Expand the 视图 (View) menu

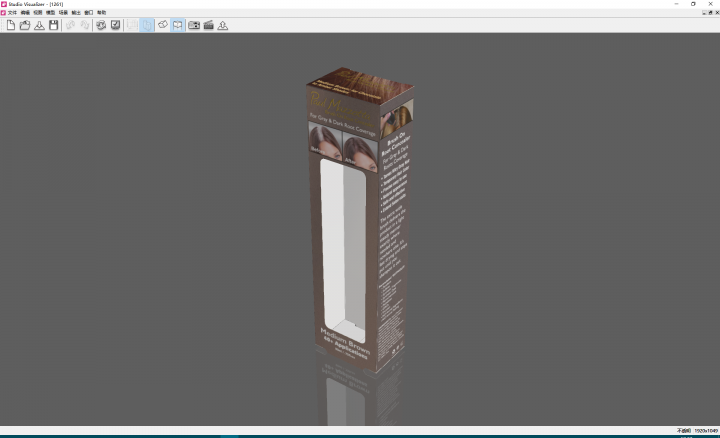[38, 12]
